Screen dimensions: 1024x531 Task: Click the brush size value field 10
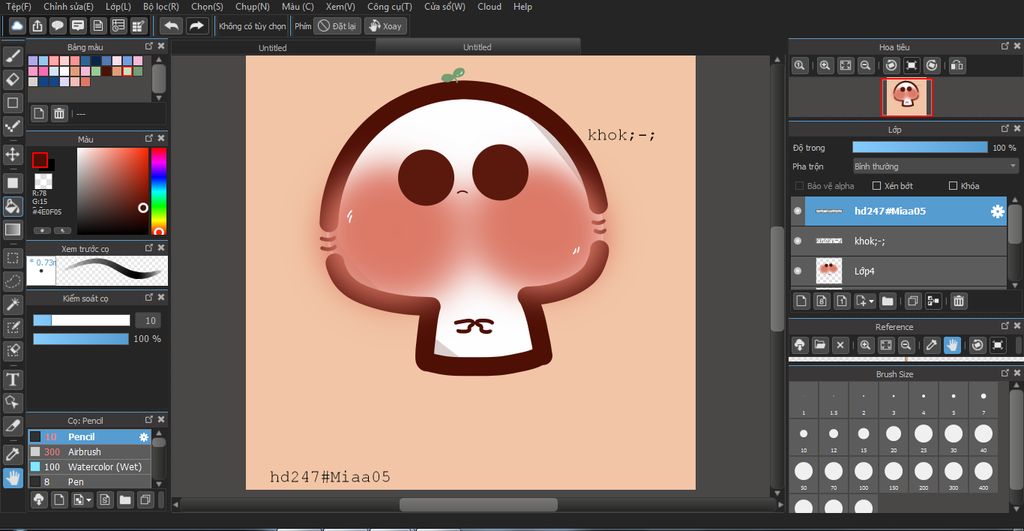pyautogui.click(x=150, y=321)
